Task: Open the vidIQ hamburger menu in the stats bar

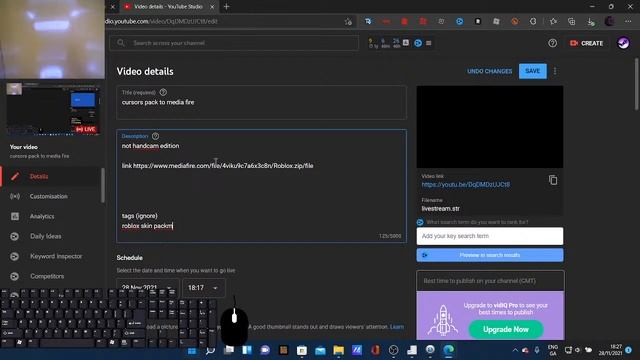Action: coord(429,43)
